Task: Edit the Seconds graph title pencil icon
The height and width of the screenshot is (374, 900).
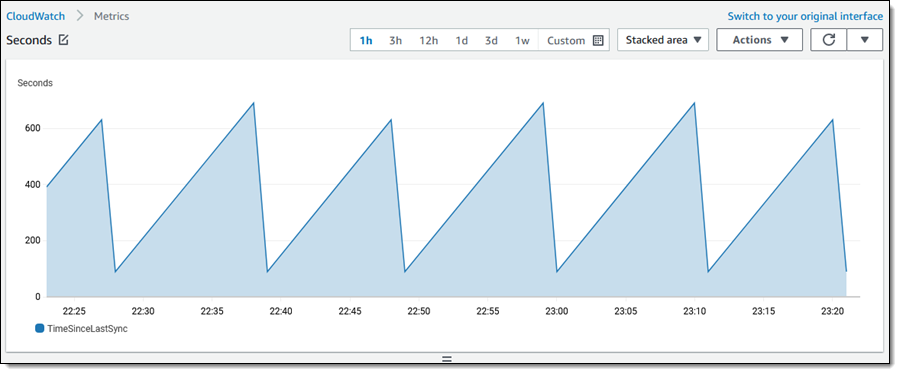Action: (x=64, y=40)
